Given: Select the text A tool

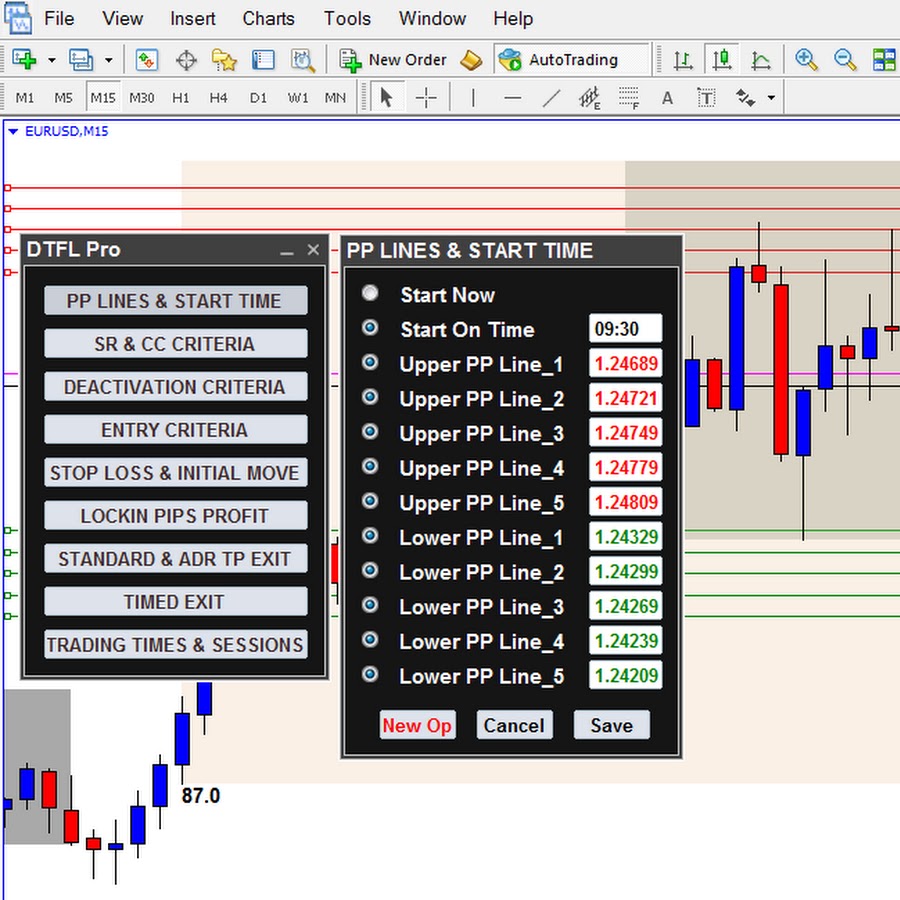Looking at the screenshot, I should pos(668,98).
